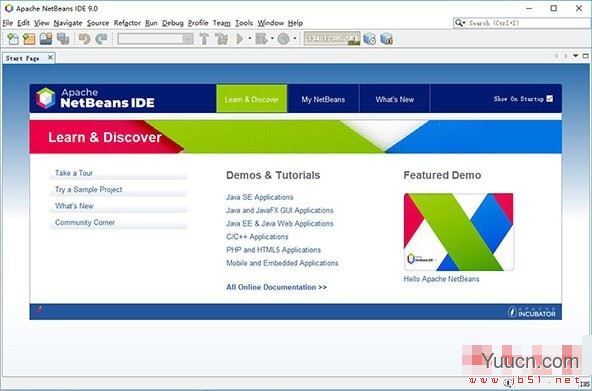Open the Navigate menu
Image resolution: width=592 pixels, height=391 pixels.
[68, 23]
